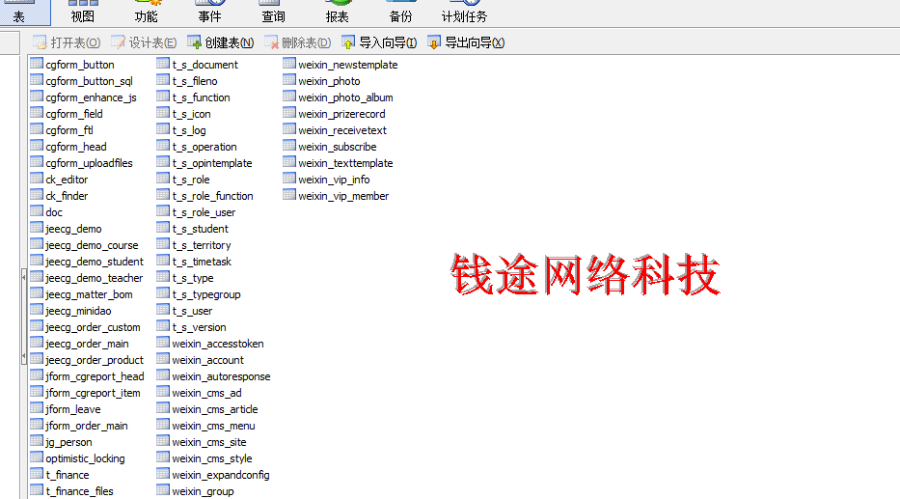Select the weixin_expandconfig table name

coord(220,475)
